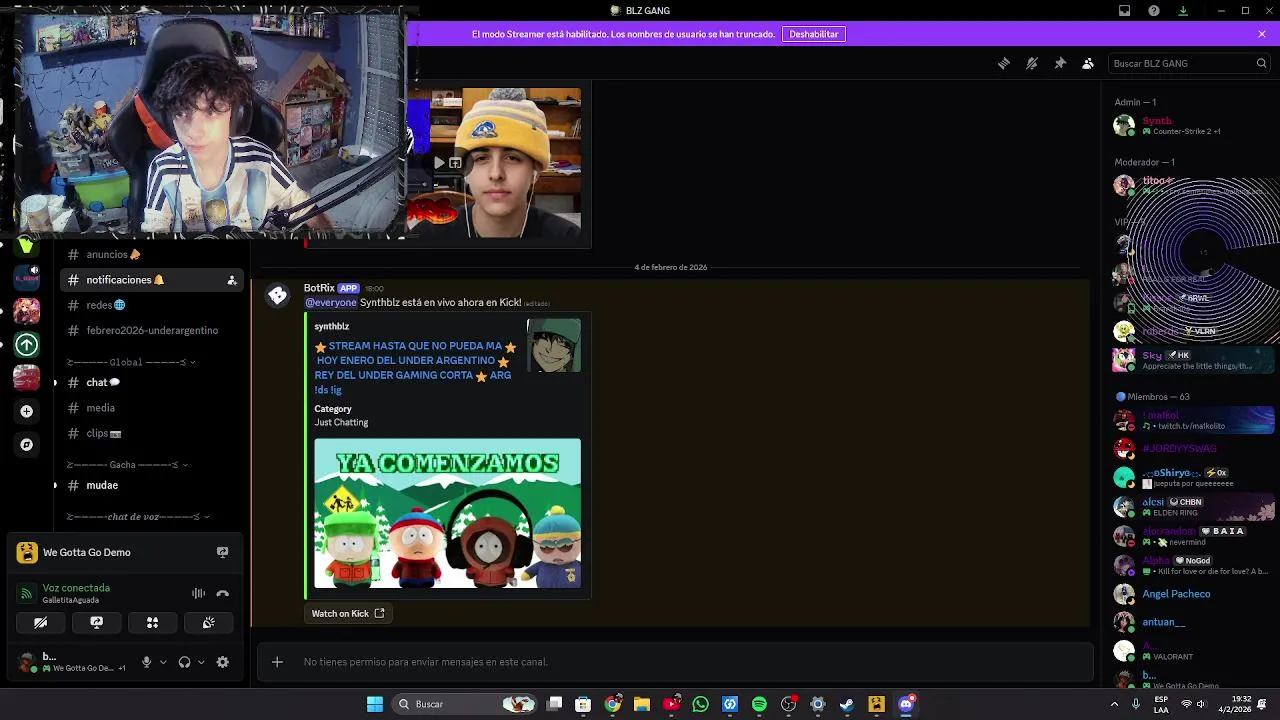The width and height of the screenshot is (1280, 720).
Task: Click the invite people icon beside notificaciones
Action: point(232,280)
